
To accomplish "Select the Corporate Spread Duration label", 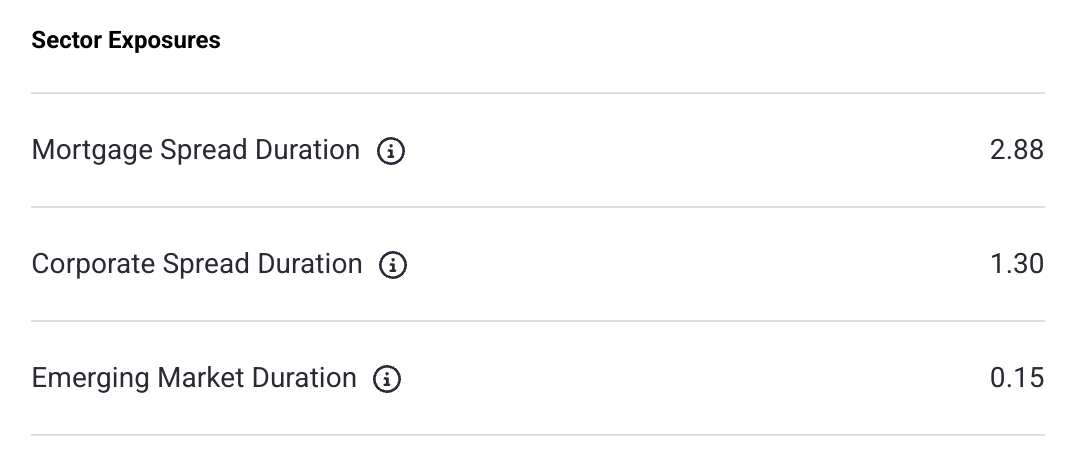I will (197, 264).
